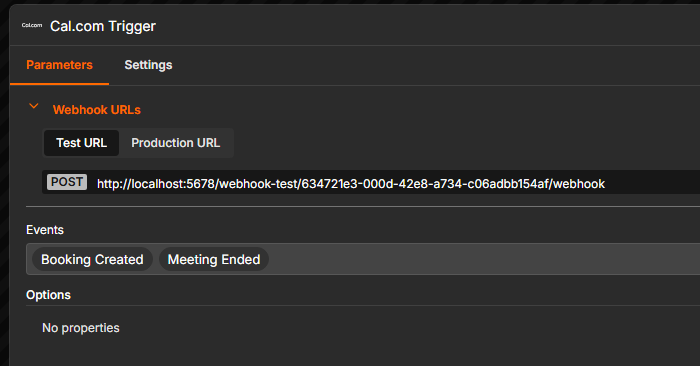Collapse the Webhook URLs chevron arrow
The height and width of the screenshot is (366, 700).
33,106
